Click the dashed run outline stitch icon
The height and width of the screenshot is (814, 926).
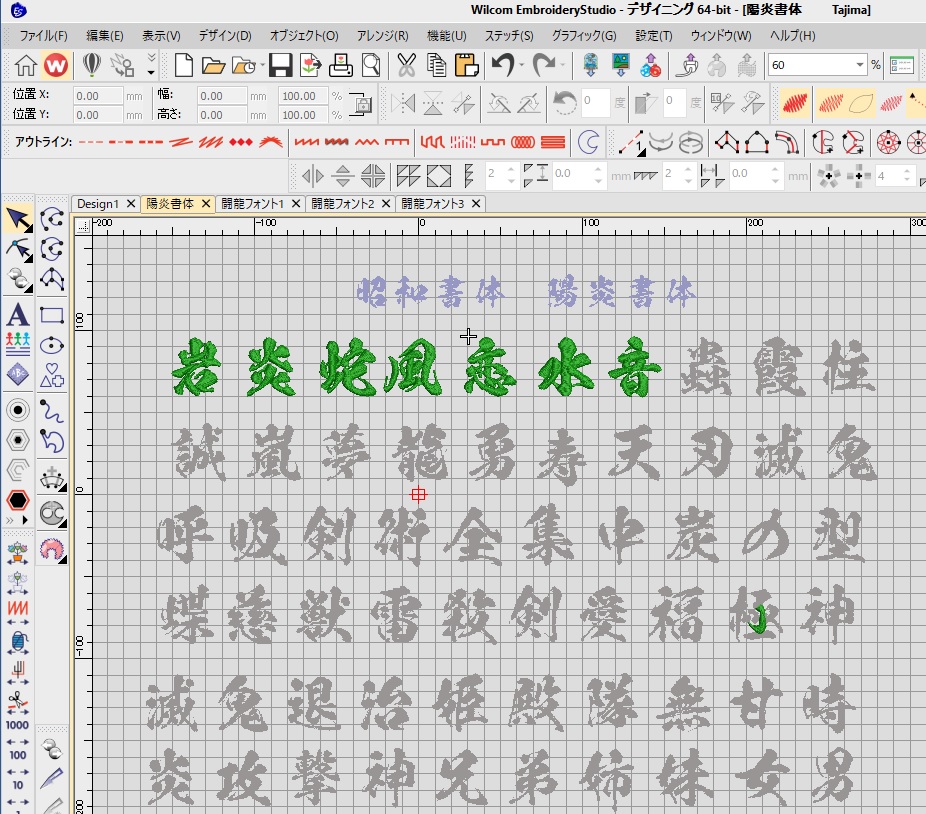coord(91,142)
